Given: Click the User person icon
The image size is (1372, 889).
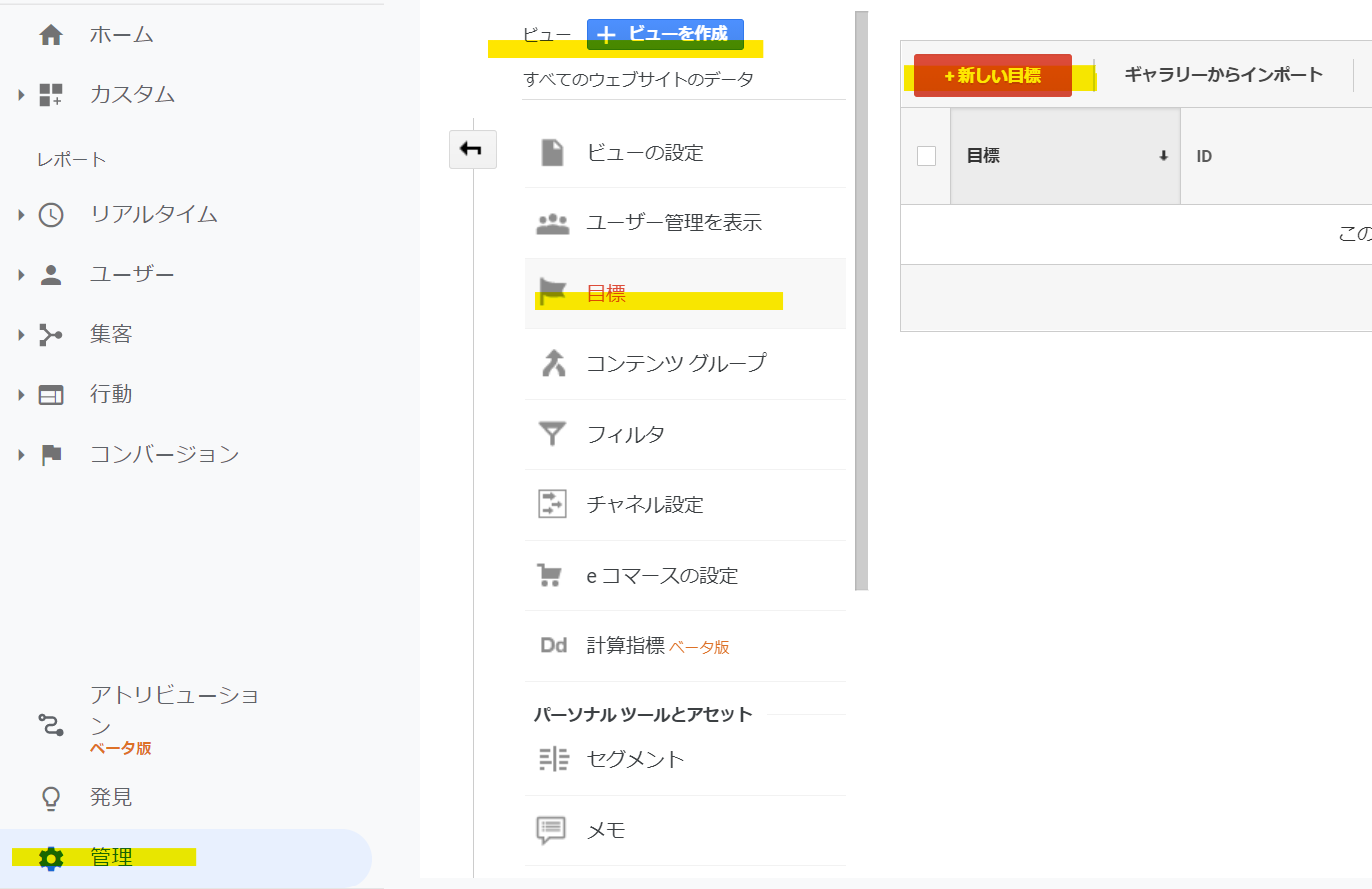Looking at the screenshot, I should point(50,275).
